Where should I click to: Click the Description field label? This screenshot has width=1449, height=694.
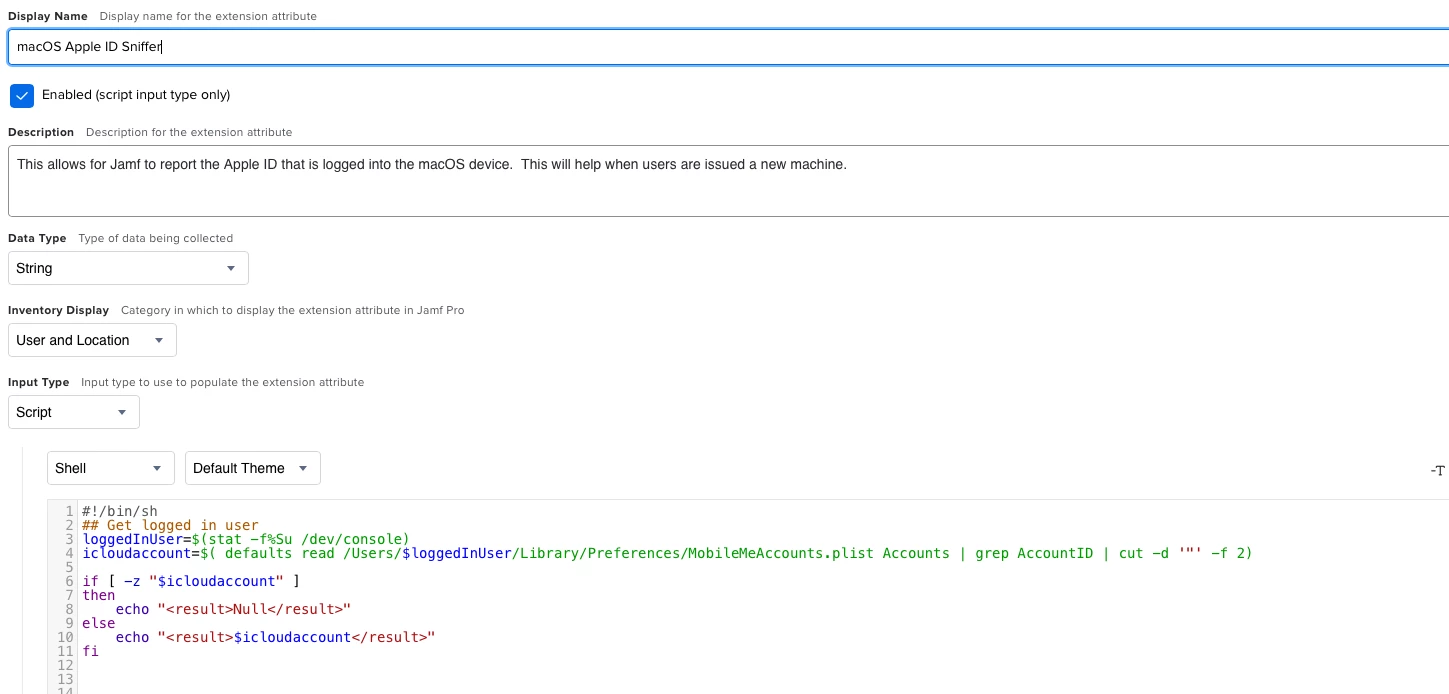click(41, 132)
